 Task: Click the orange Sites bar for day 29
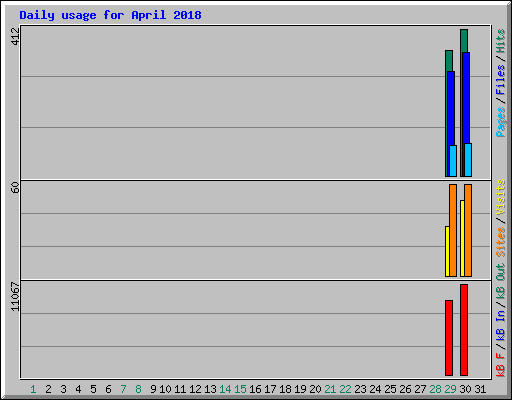pos(453,230)
